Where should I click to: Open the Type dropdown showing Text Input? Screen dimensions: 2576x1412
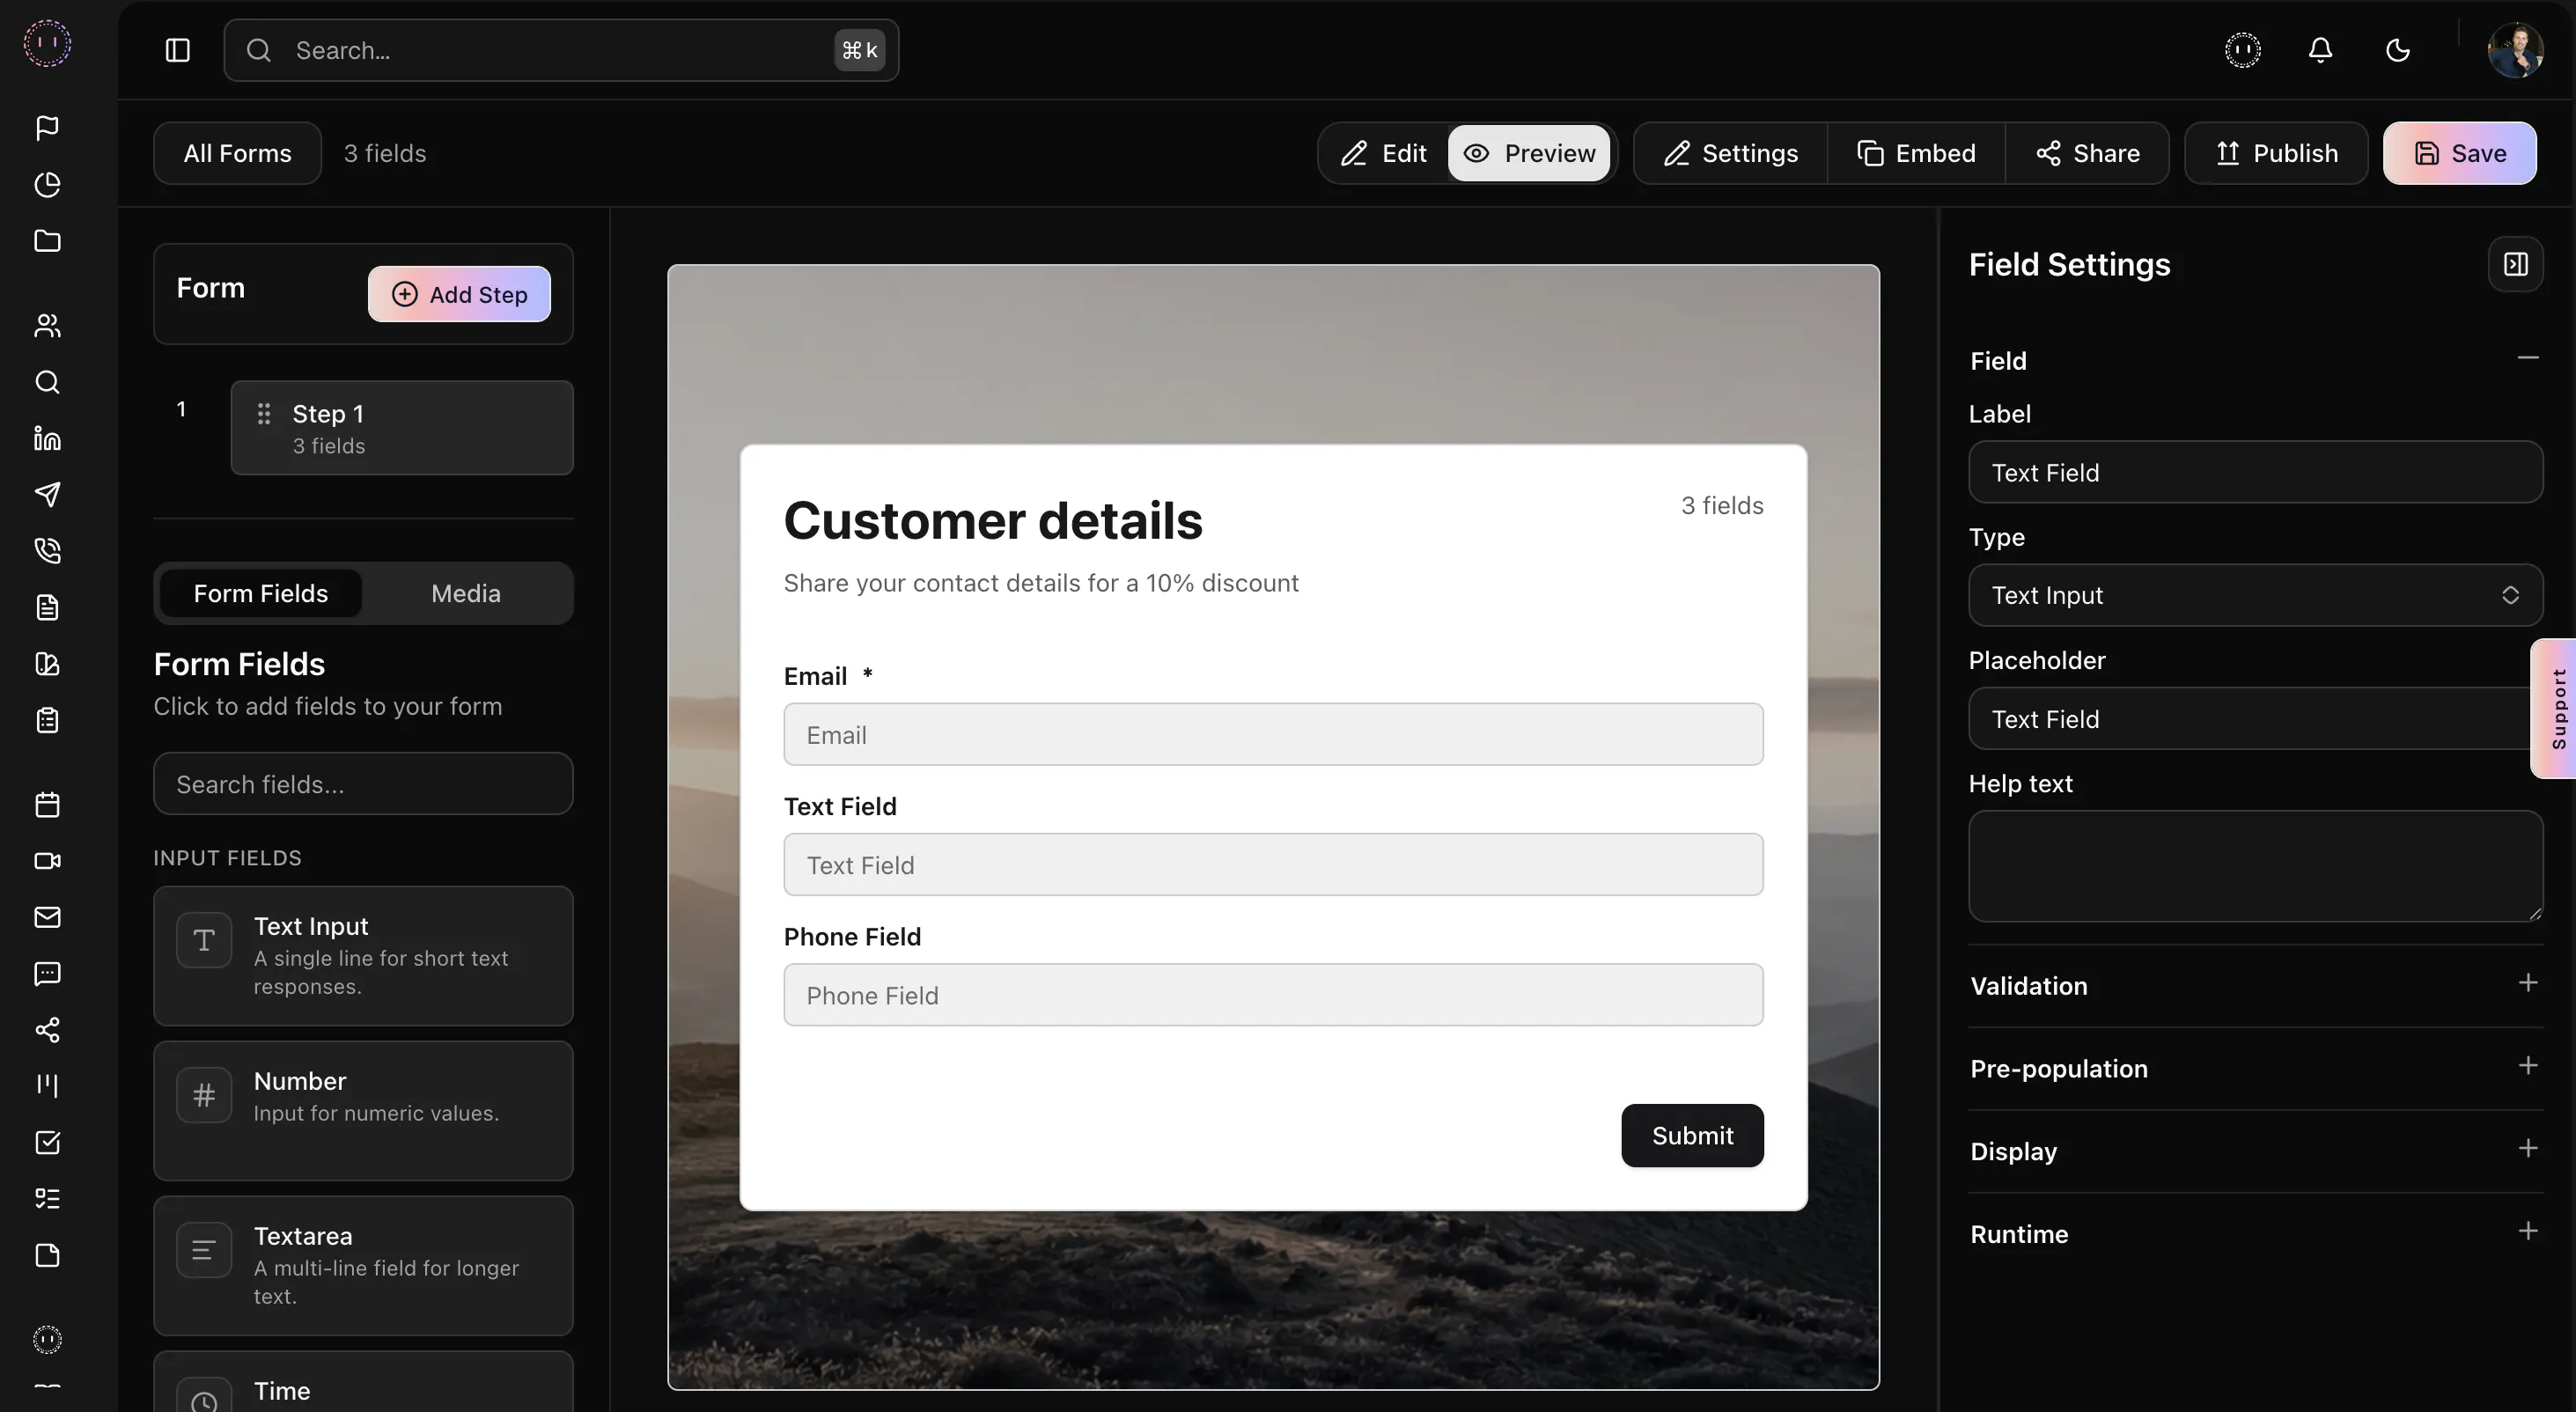click(x=2255, y=595)
